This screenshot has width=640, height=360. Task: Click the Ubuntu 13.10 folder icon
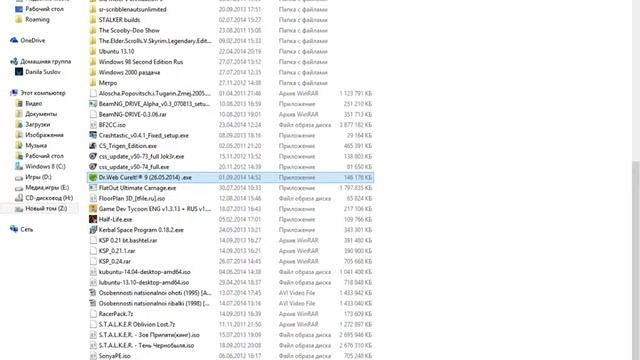[93, 51]
